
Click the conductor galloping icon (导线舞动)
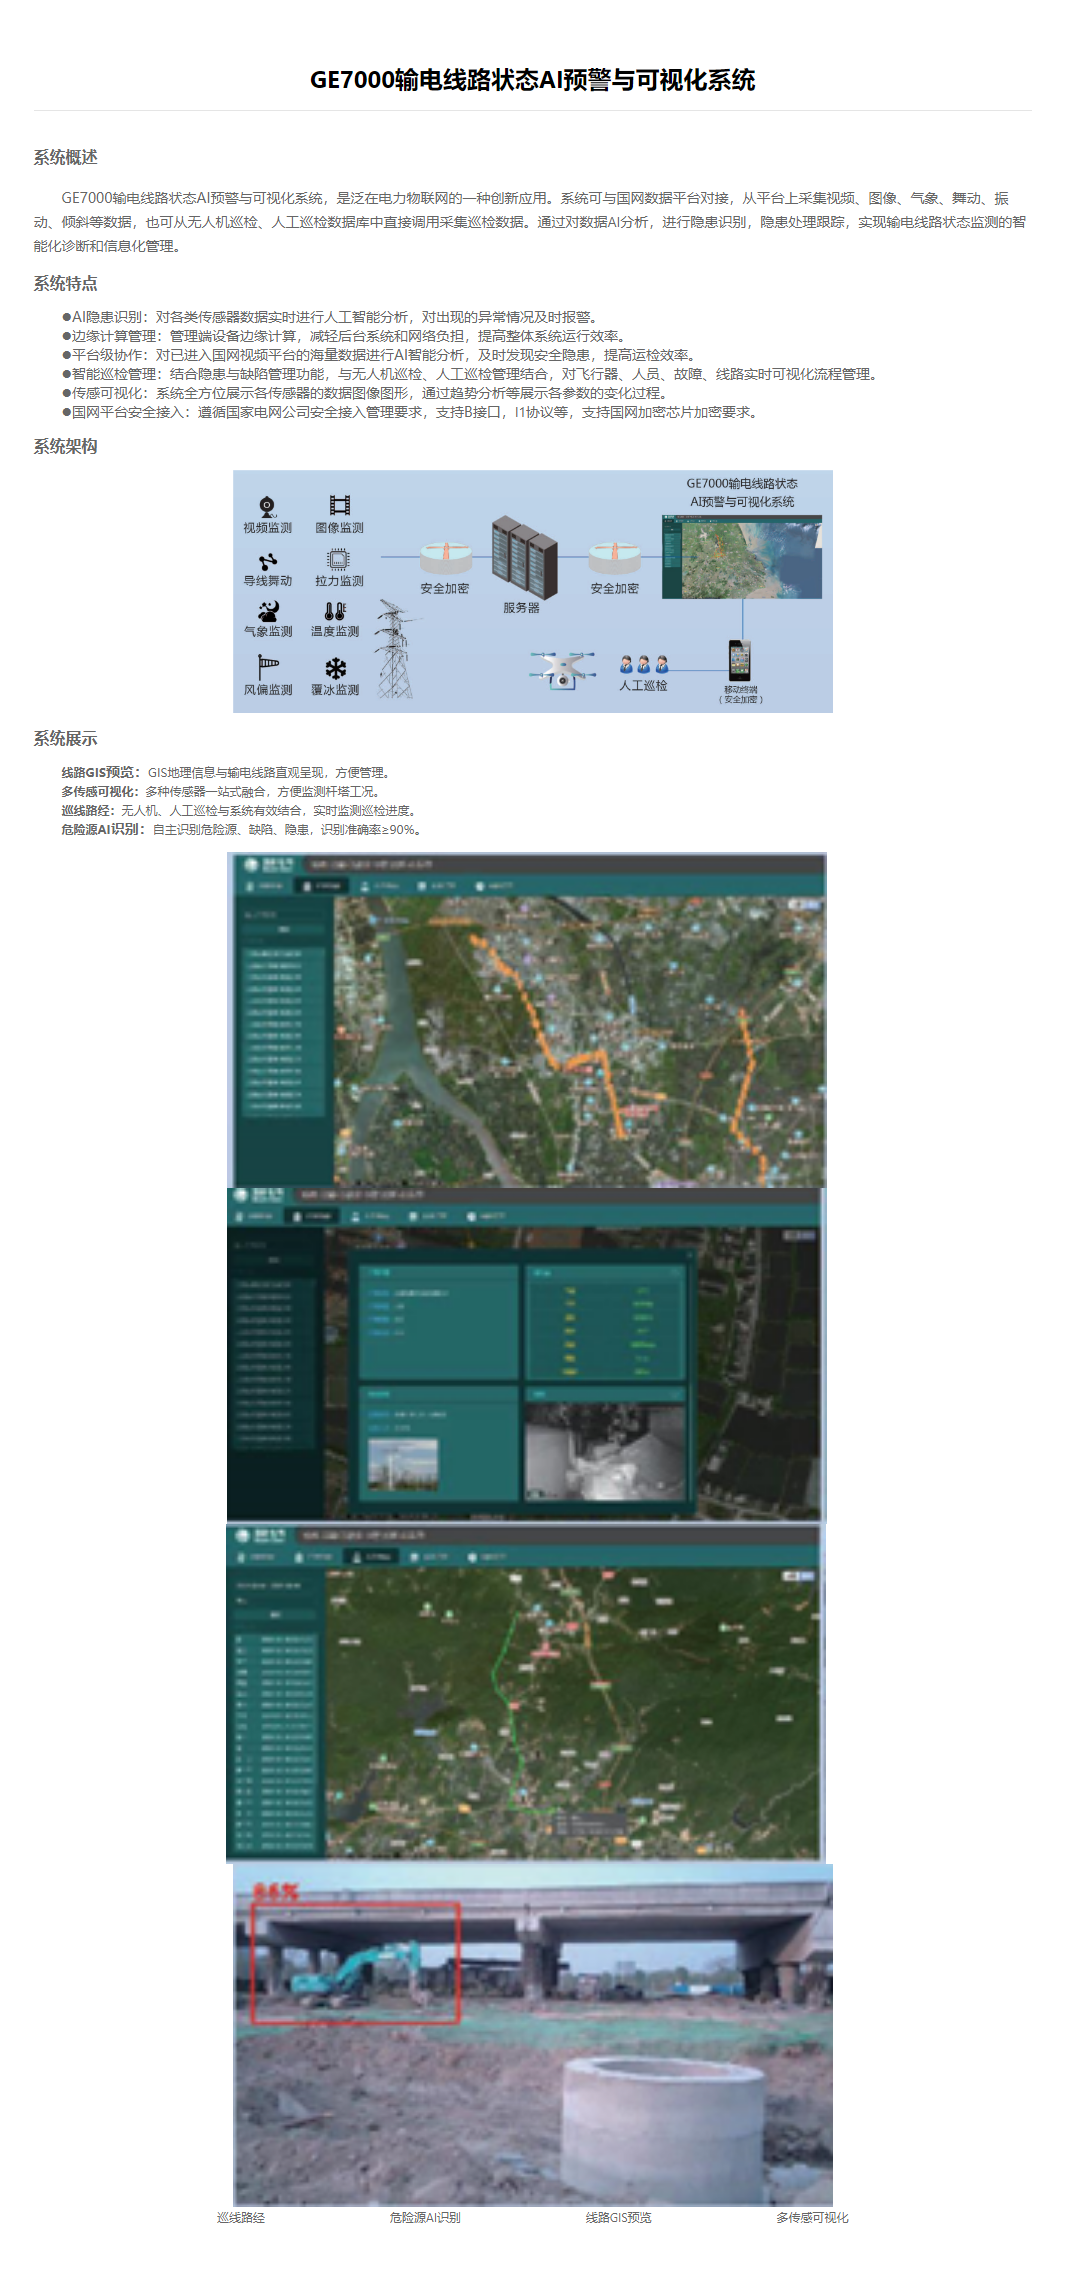pyautogui.click(x=268, y=562)
